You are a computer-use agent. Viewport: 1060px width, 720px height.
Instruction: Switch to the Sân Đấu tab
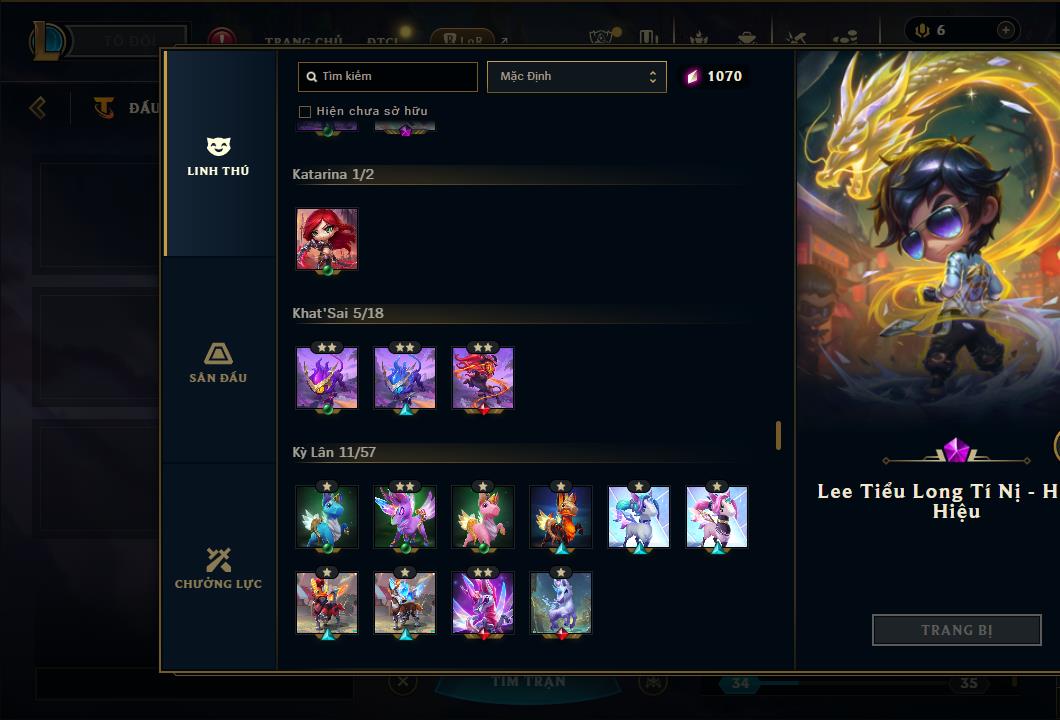click(x=218, y=362)
